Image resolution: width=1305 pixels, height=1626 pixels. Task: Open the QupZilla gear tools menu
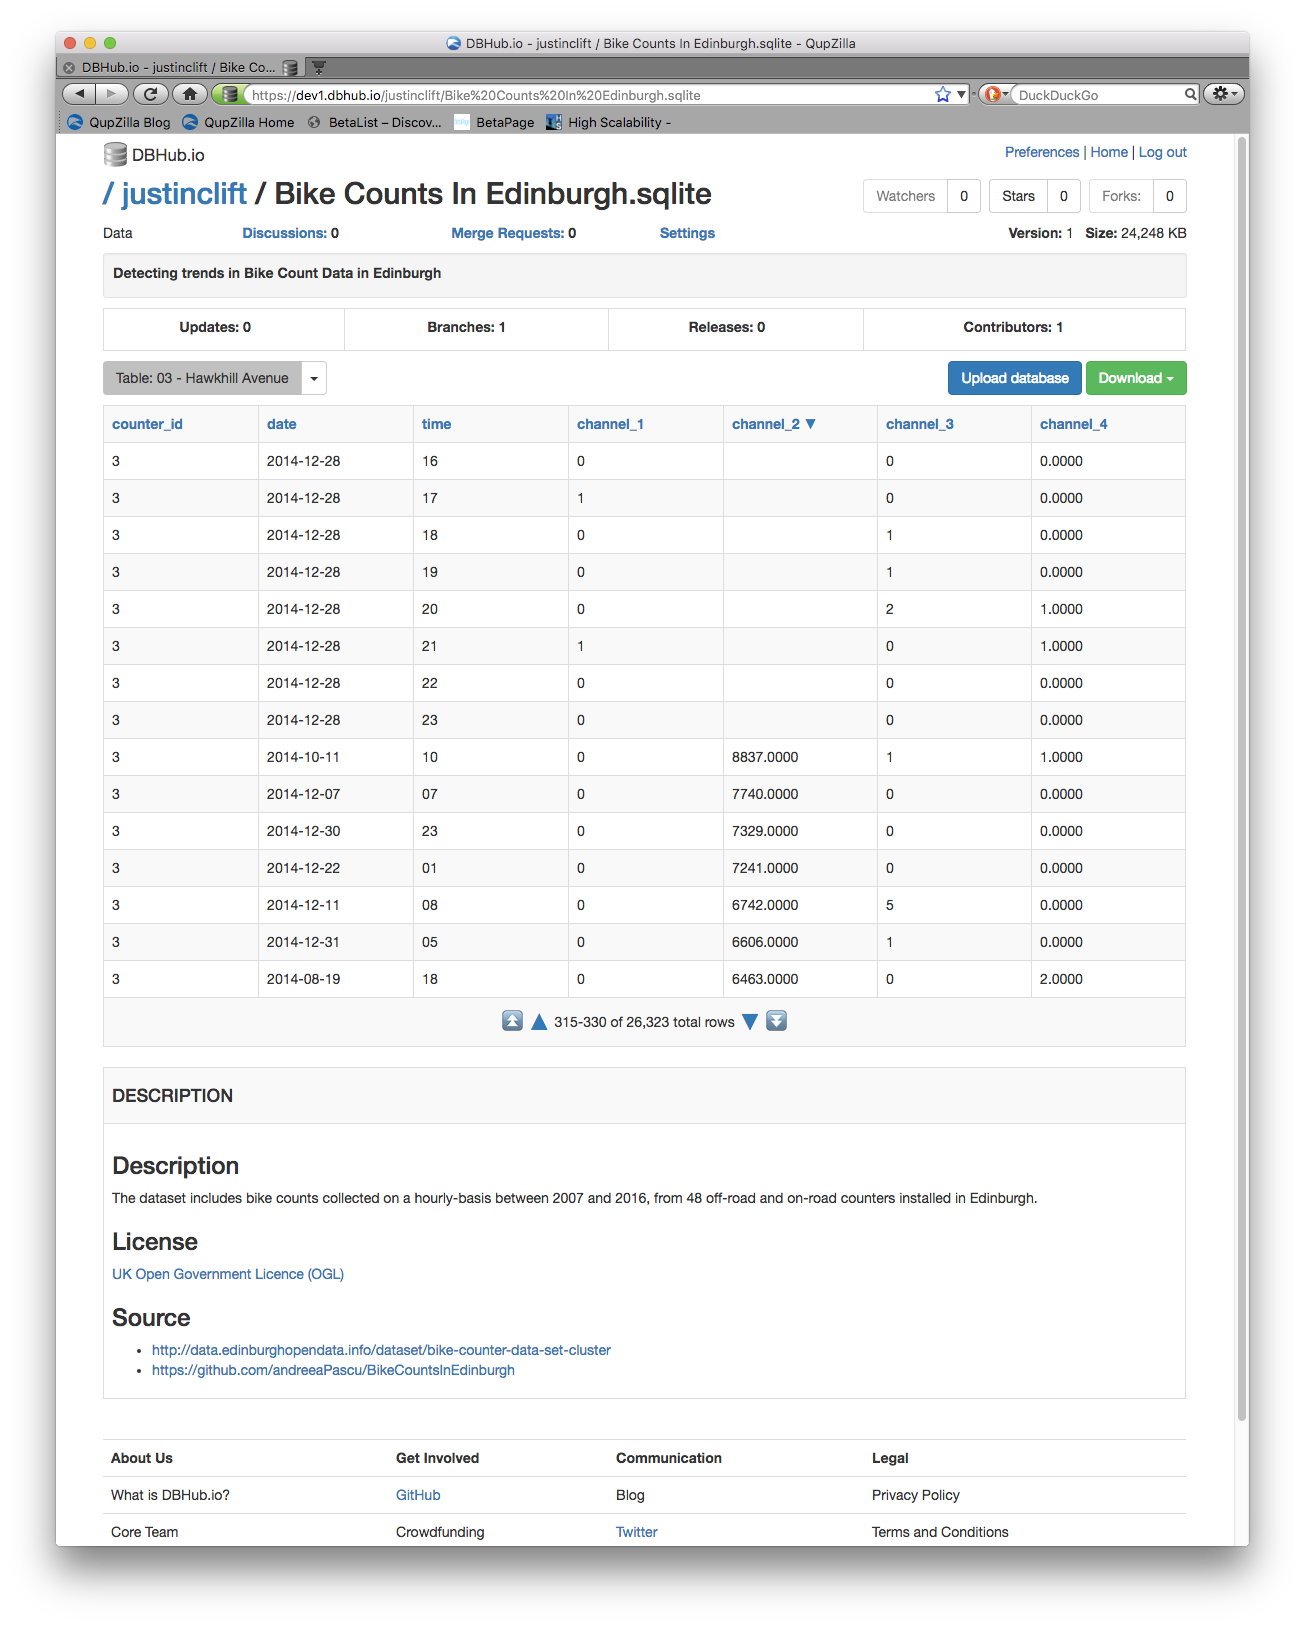coord(1223,94)
